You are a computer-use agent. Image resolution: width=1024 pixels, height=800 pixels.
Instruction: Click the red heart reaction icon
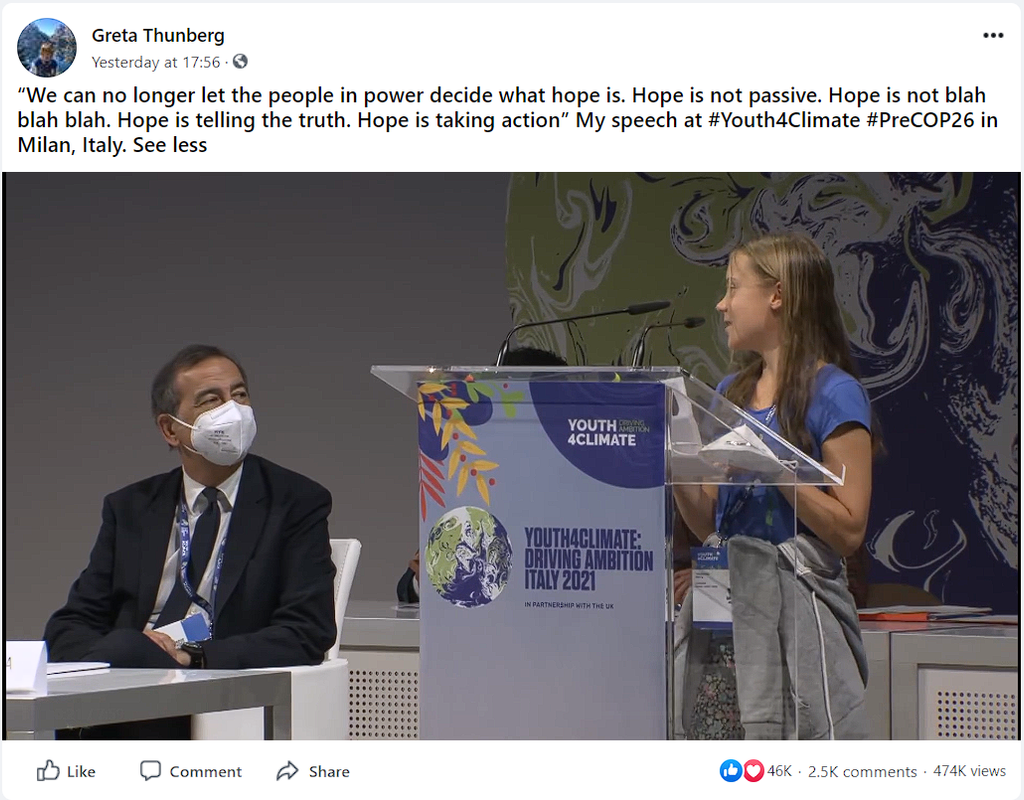point(753,771)
